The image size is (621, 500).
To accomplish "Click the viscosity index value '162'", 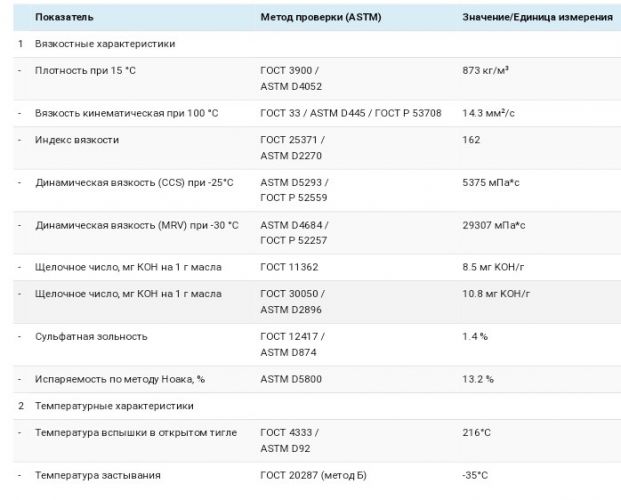I will pos(471,139).
